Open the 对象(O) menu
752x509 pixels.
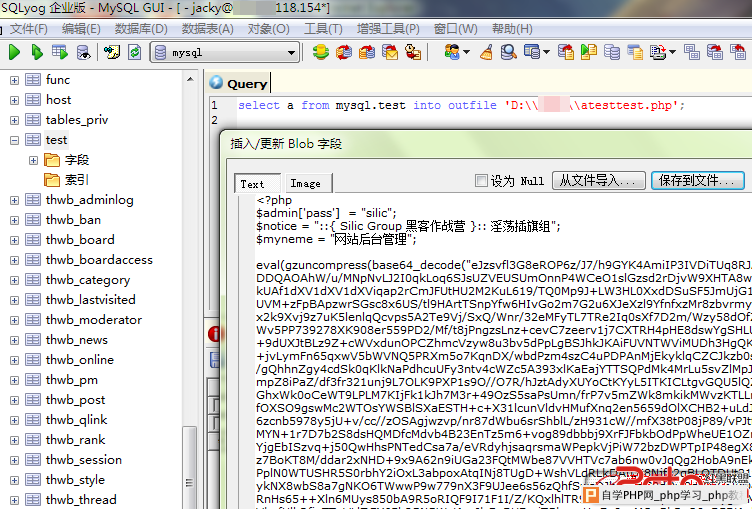pos(269,29)
